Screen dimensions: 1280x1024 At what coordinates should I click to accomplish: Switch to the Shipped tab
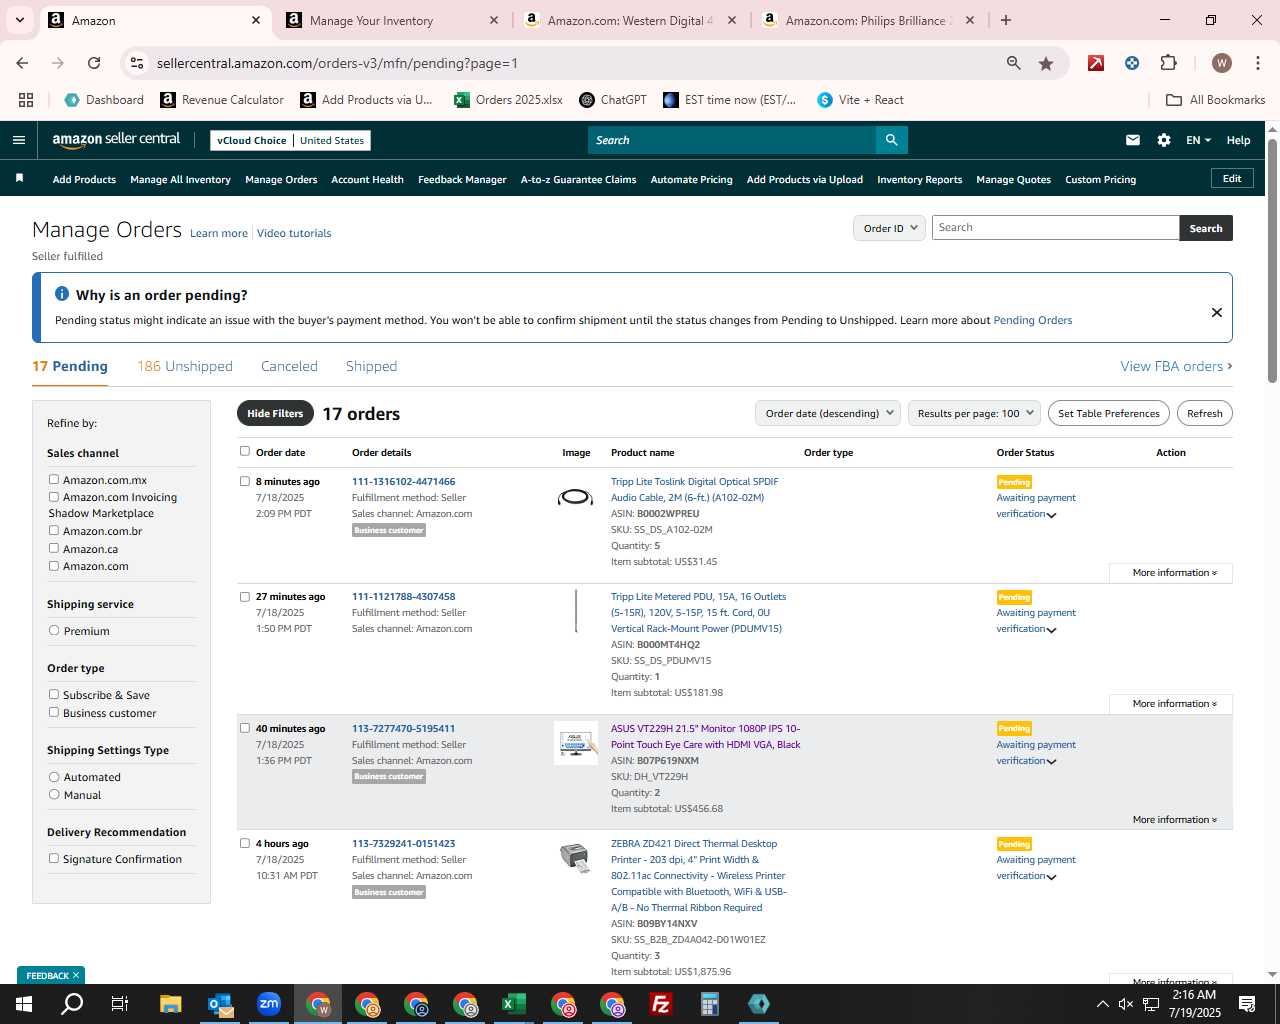371,366
